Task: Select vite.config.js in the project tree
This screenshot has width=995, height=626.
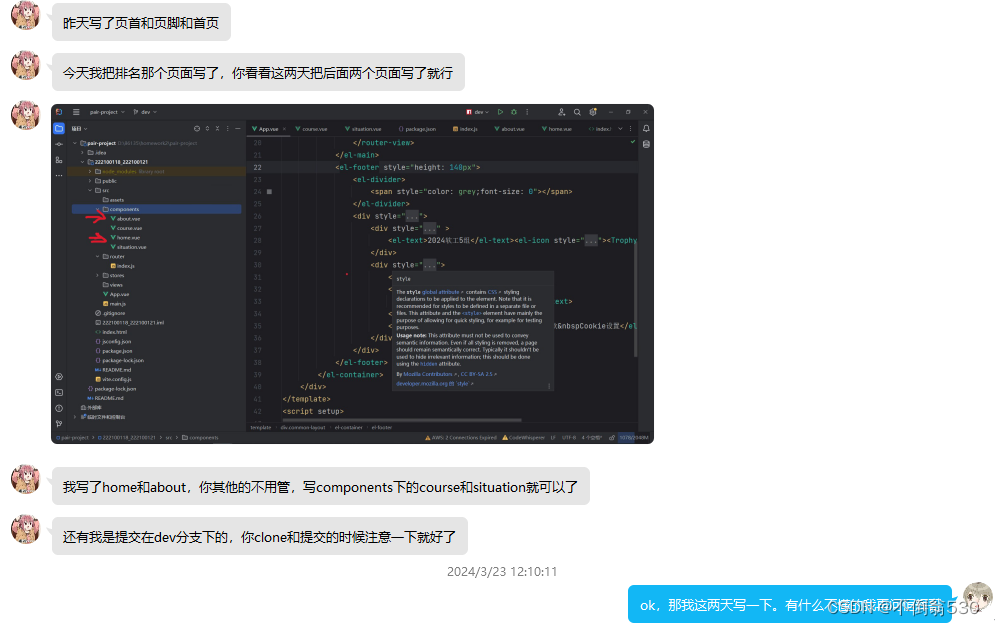Action: click(113, 379)
